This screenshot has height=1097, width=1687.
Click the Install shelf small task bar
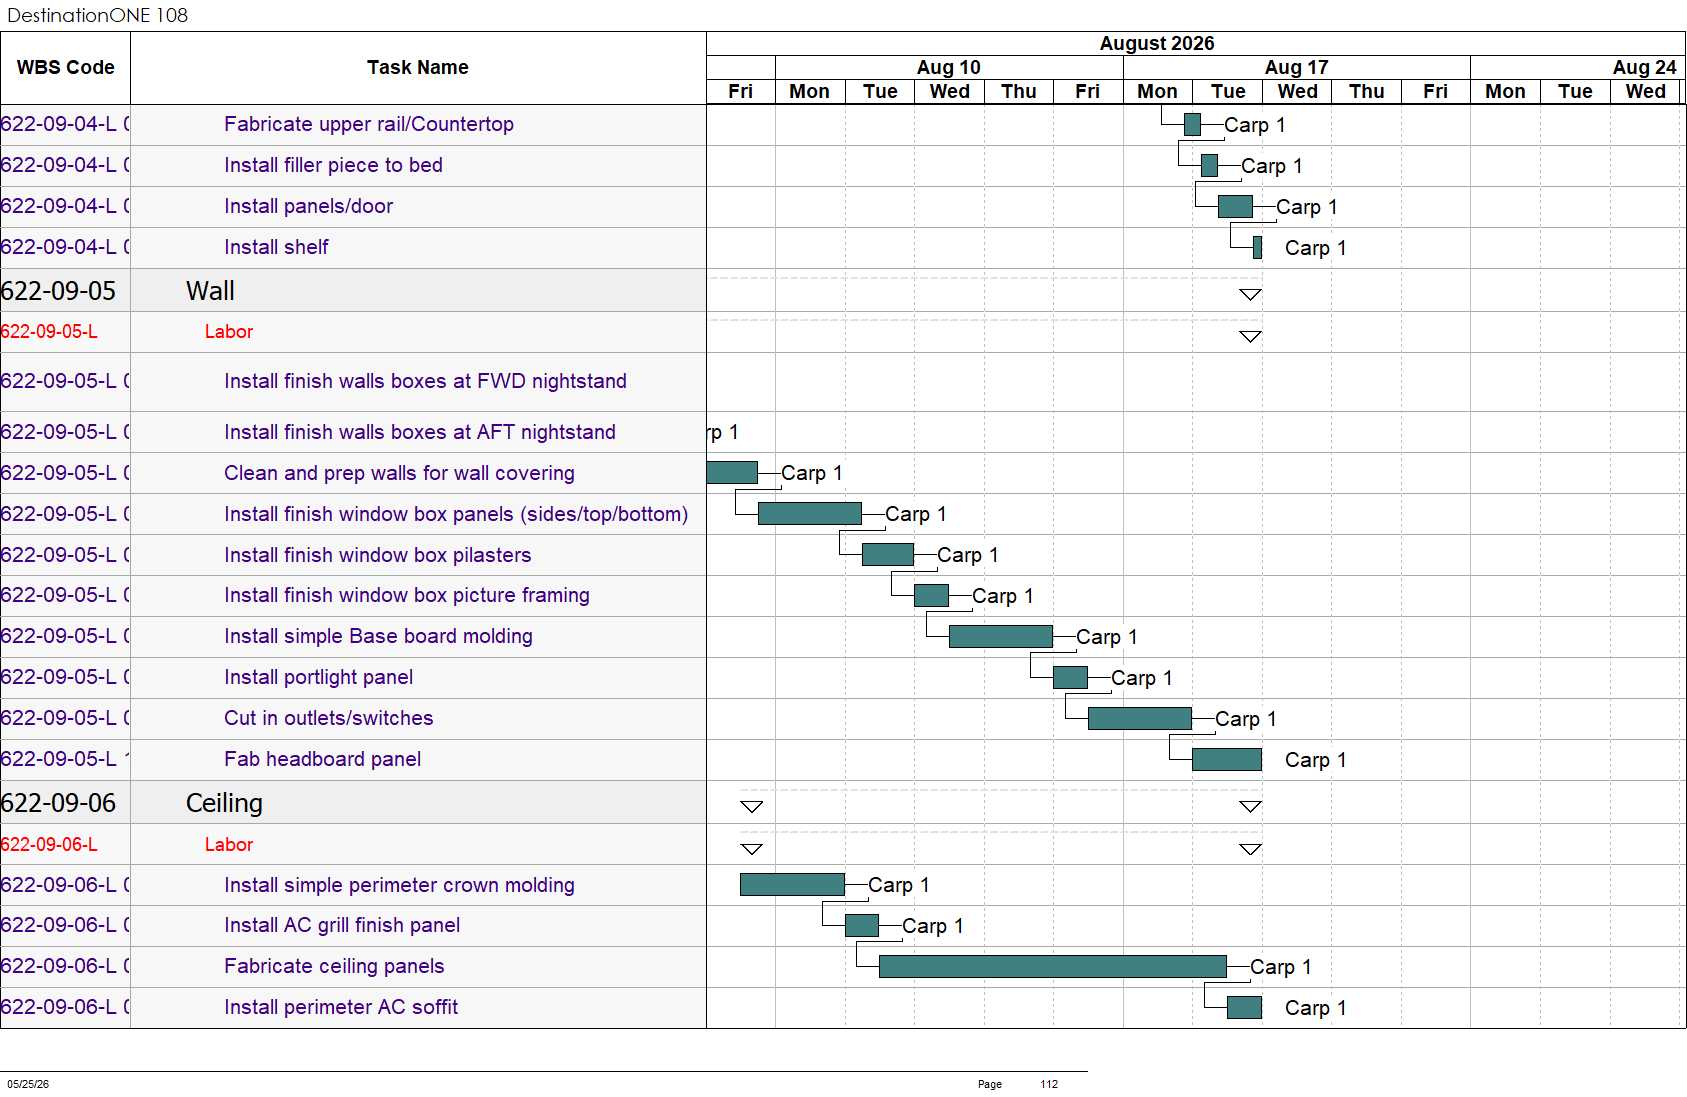1257,247
